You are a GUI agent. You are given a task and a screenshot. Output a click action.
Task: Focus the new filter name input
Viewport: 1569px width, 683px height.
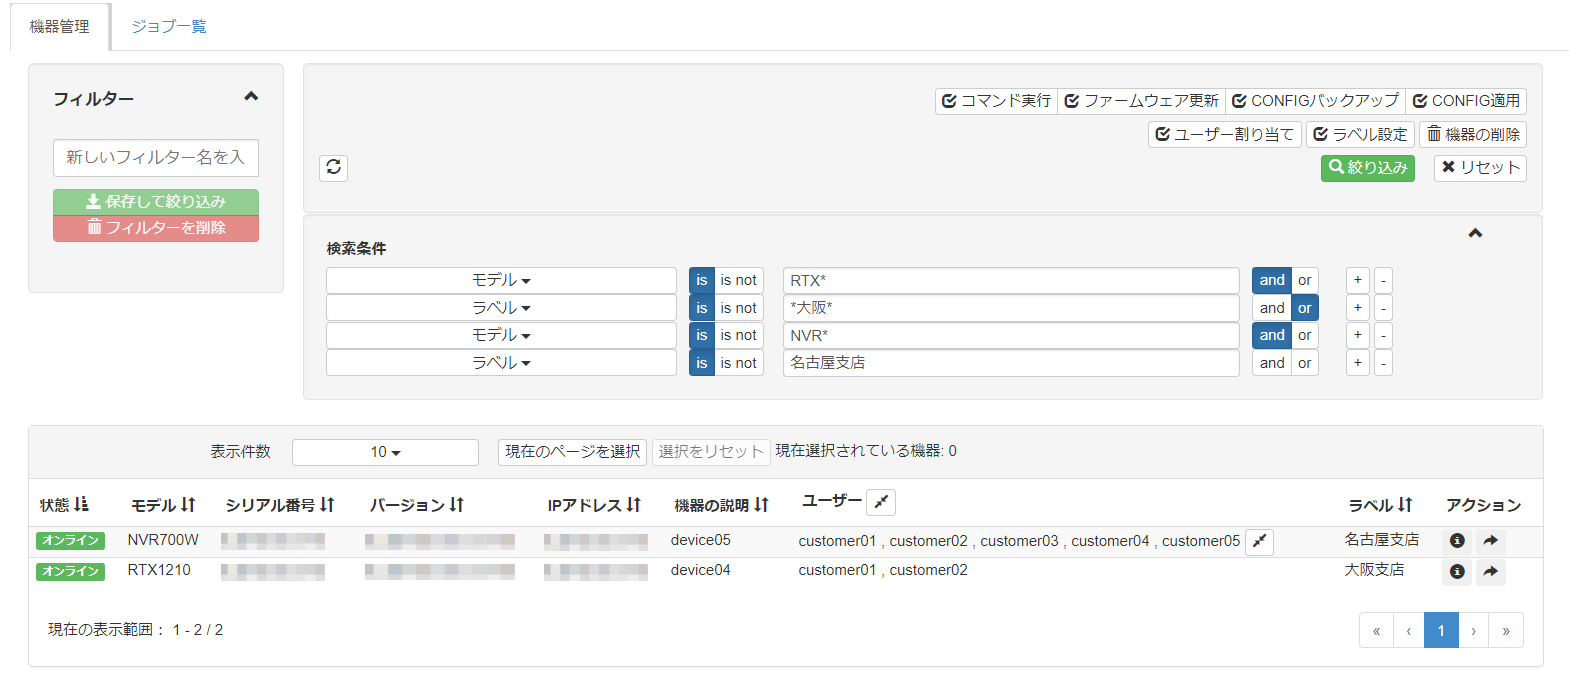pos(156,158)
